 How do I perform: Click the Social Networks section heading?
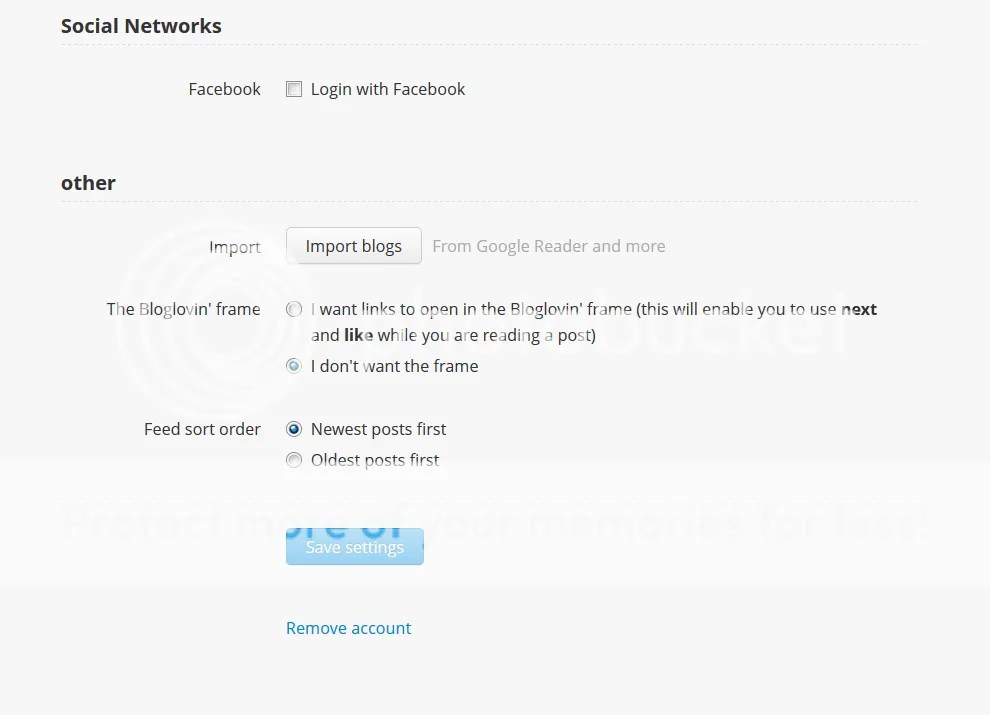tap(141, 26)
